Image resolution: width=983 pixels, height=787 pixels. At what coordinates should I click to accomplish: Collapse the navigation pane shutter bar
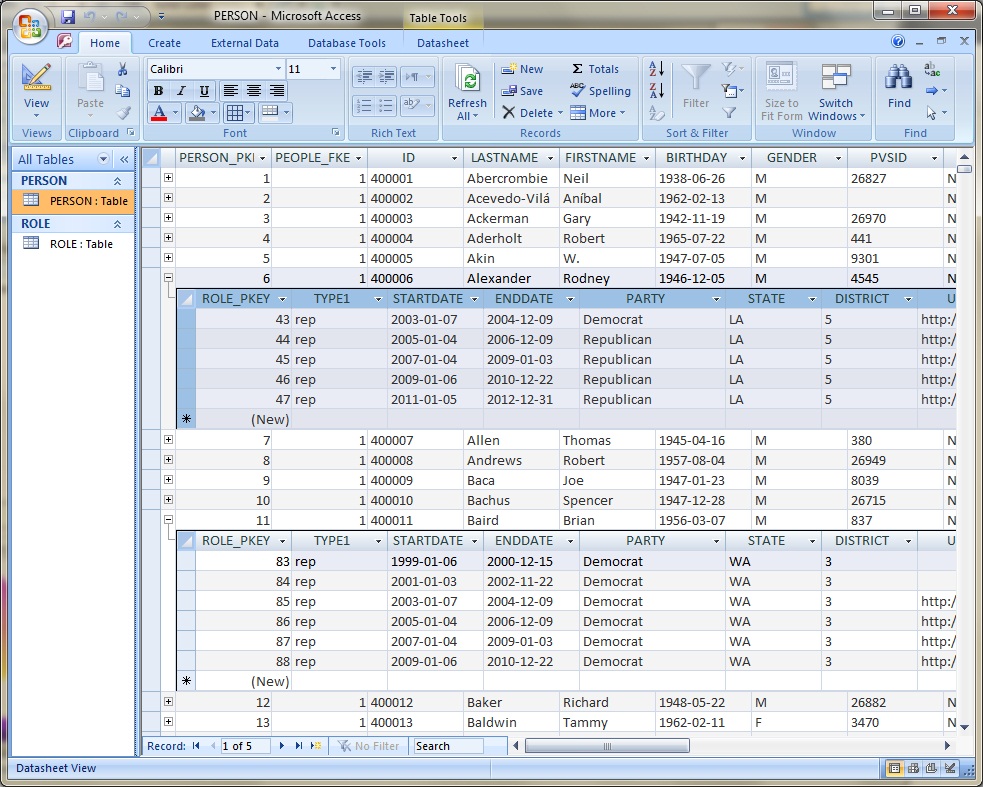click(124, 159)
